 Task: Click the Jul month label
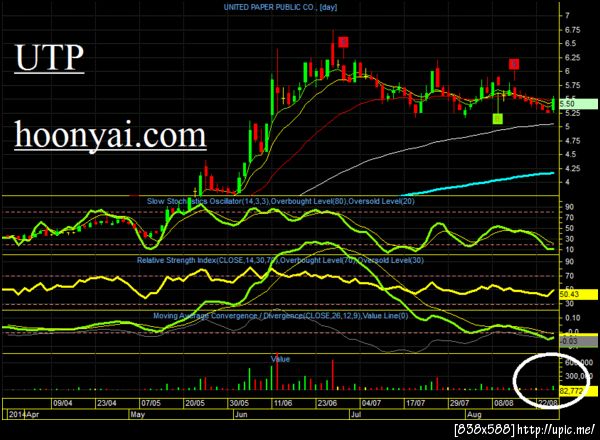click(356, 414)
